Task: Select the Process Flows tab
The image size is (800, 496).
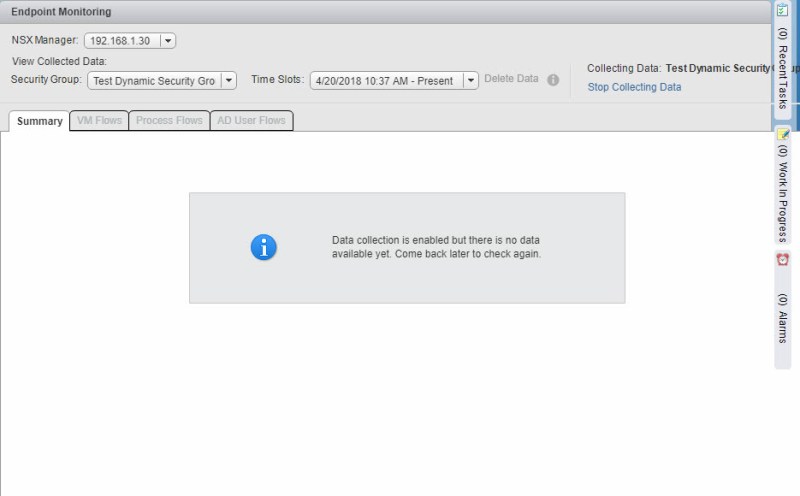Action: tap(169, 121)
